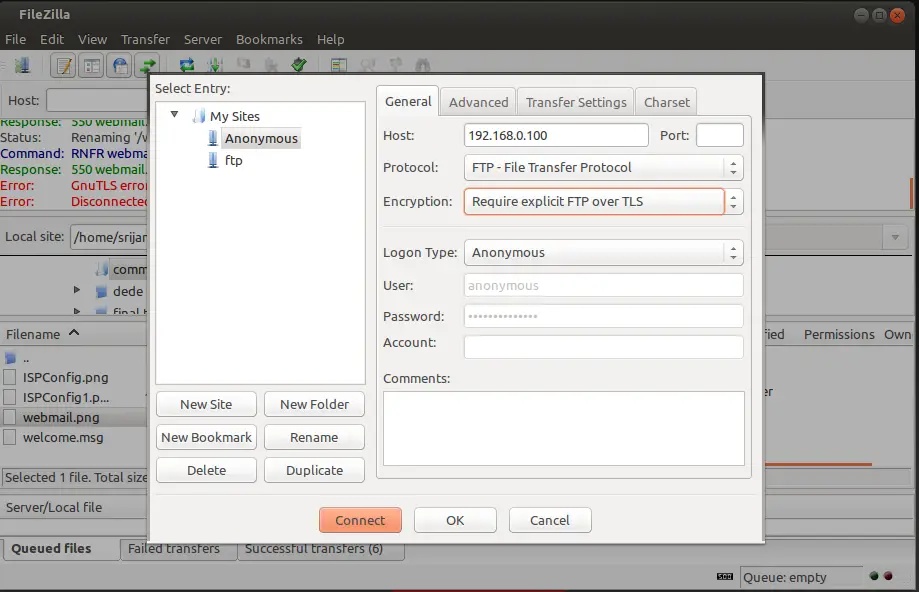Refresh file and folder lists icon
Viewport: 919px width, 592px height.
pos(187,65)
